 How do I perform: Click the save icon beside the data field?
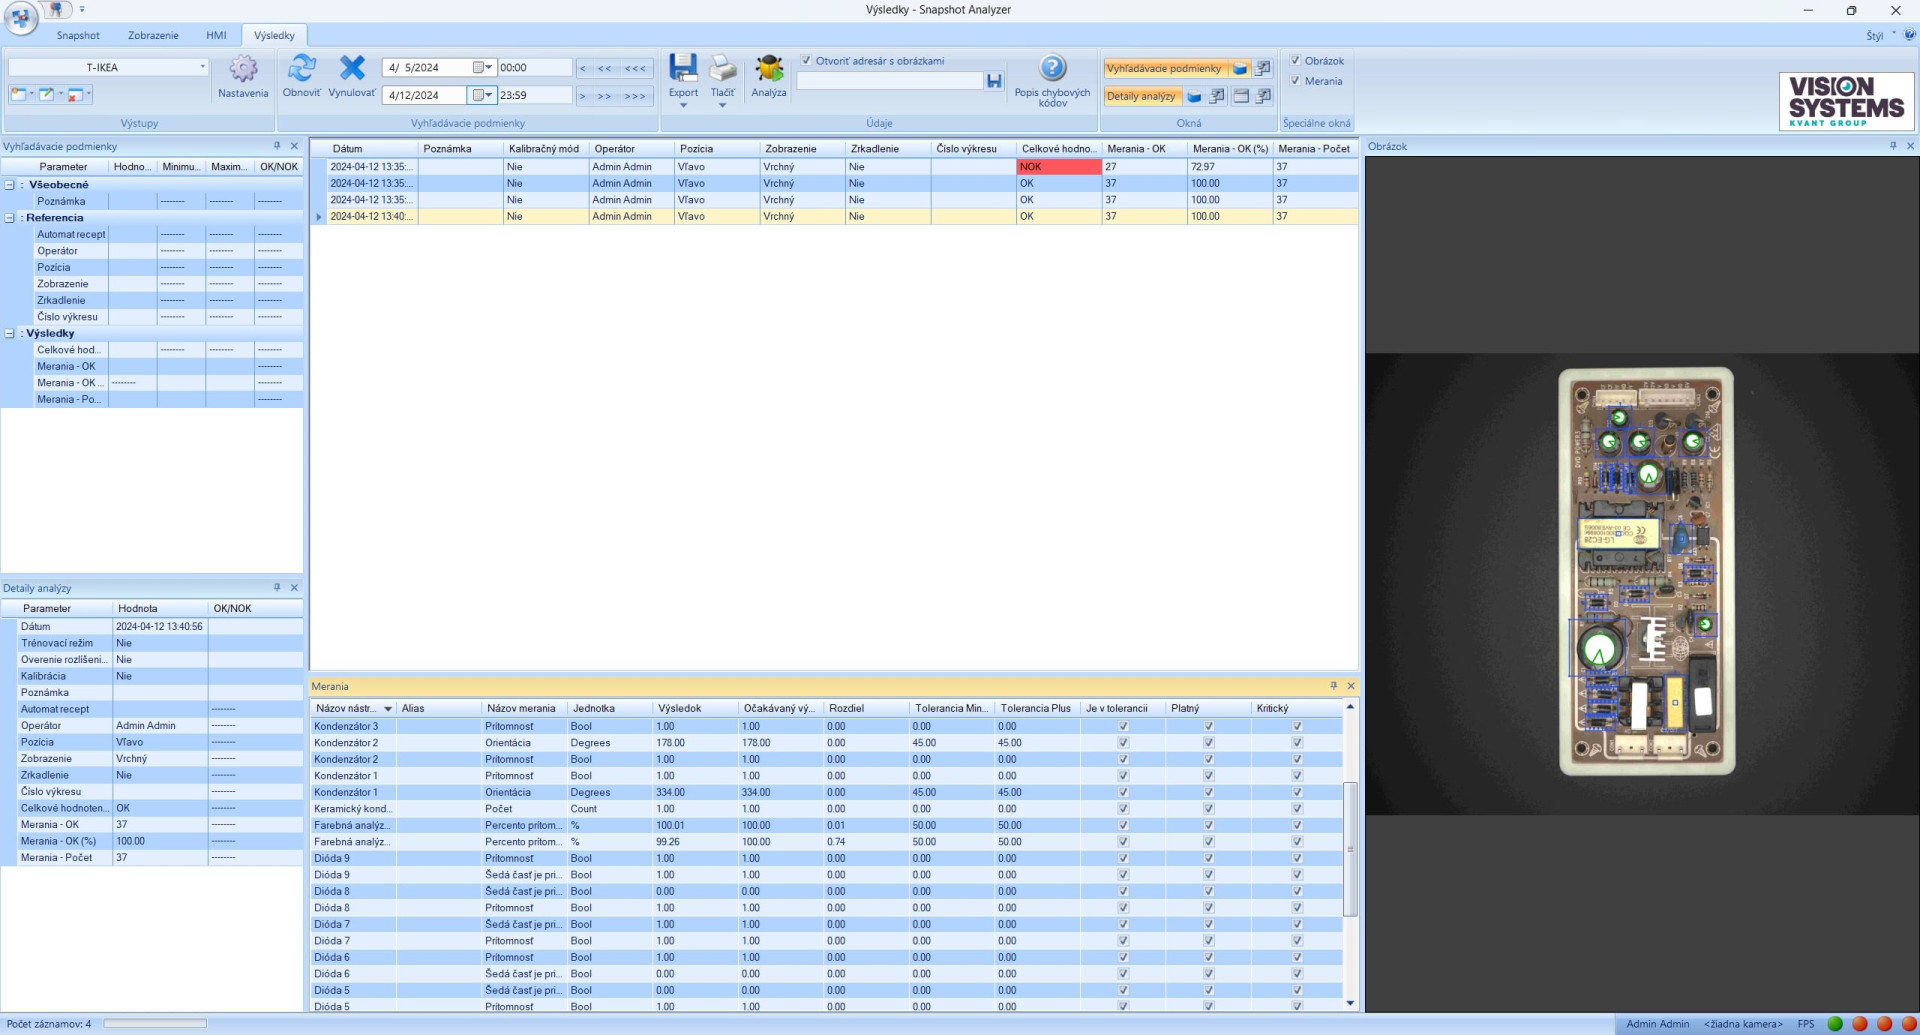point(994,81)
